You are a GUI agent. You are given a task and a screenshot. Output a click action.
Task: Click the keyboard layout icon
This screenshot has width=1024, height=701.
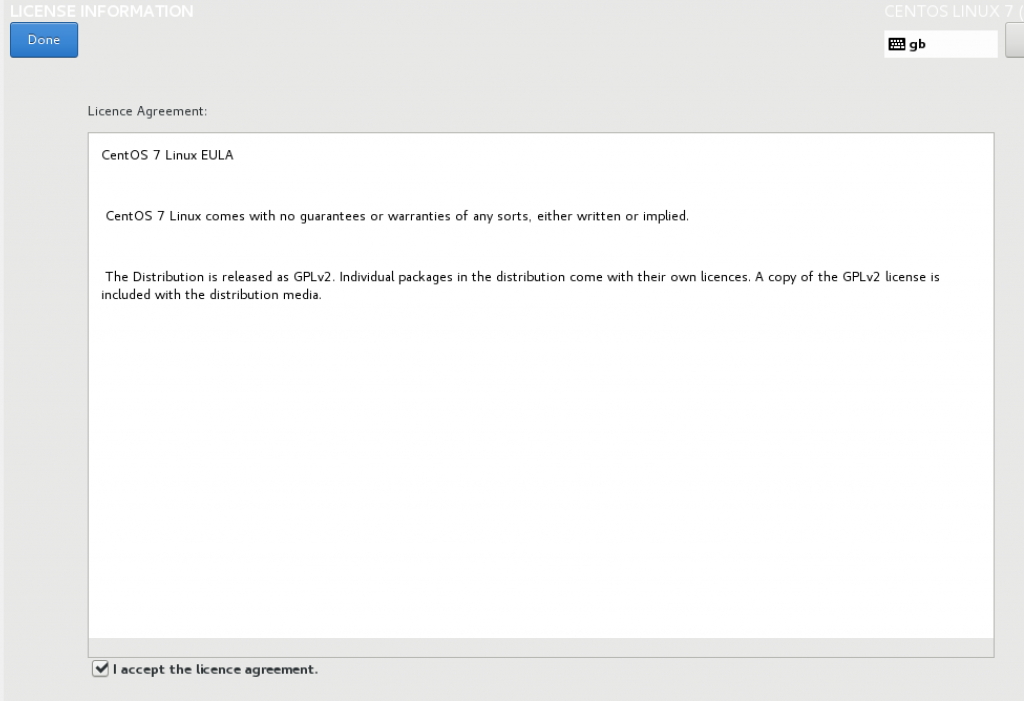897,44
